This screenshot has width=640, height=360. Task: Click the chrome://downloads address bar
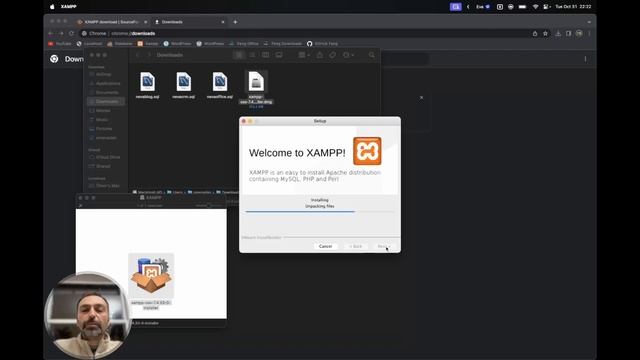coord(306,33)
